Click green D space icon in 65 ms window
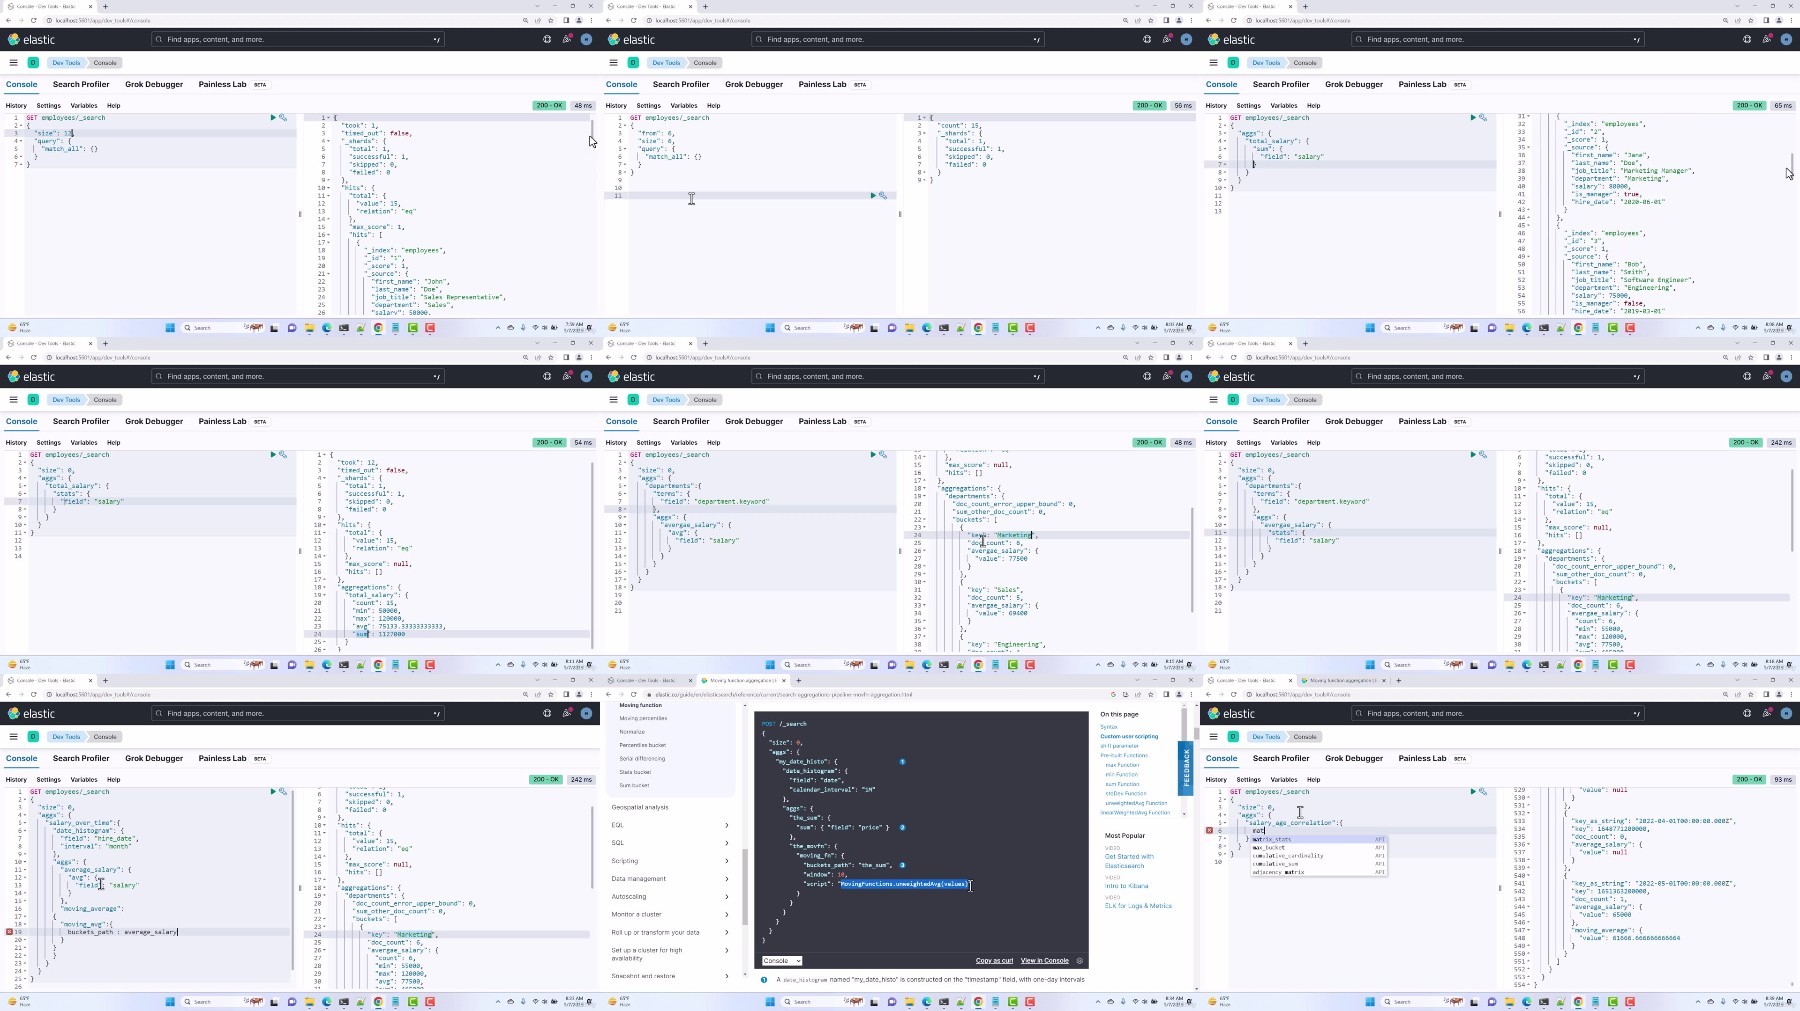 (1233, 63)
